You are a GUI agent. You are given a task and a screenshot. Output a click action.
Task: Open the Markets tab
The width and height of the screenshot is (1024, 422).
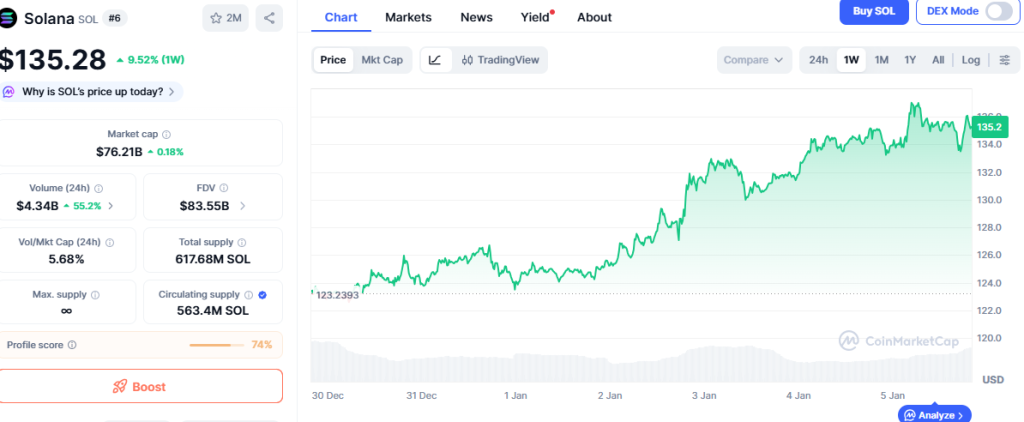pos(408,17)
